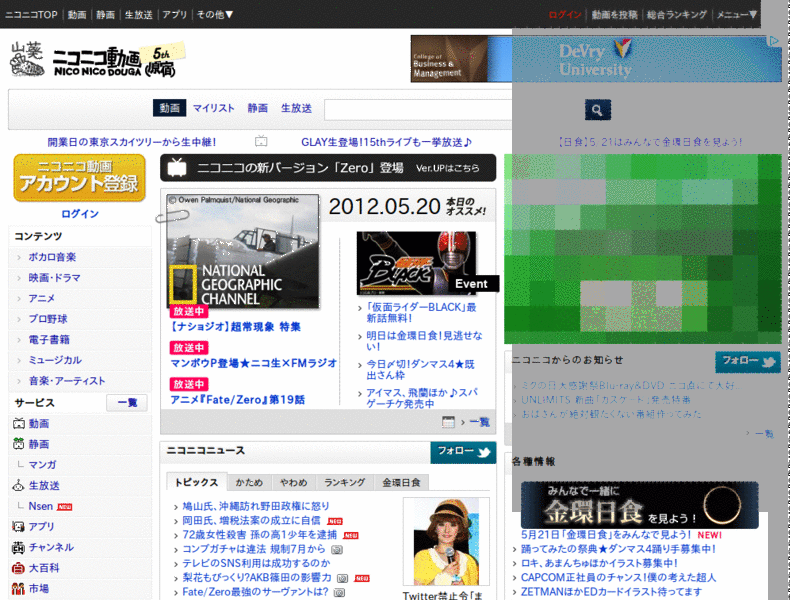
Task: Click the Ver.UPはこちら link
Action: [x=448, y=168]
